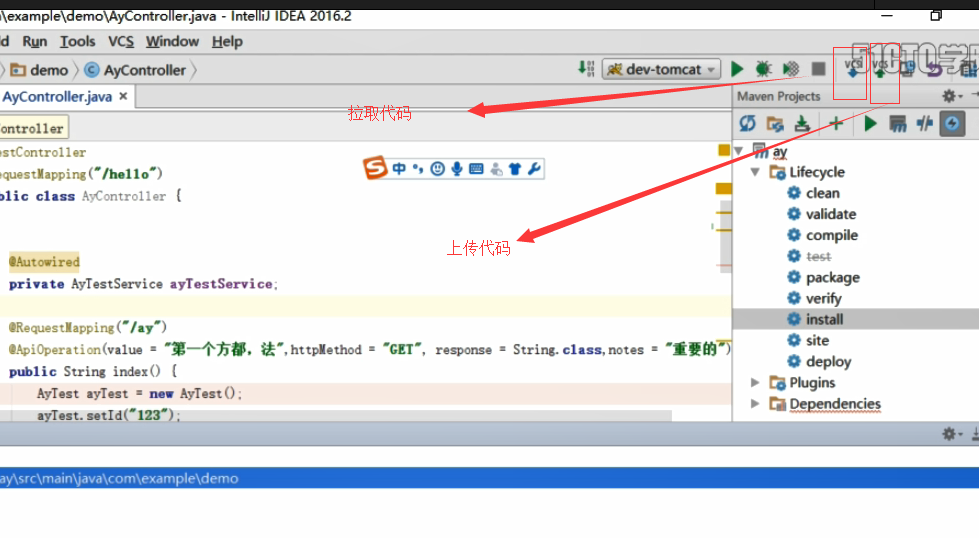This screenshot has height=538, width=979.
Task: Open Sogou emoji panel
Action: [438, 169]
